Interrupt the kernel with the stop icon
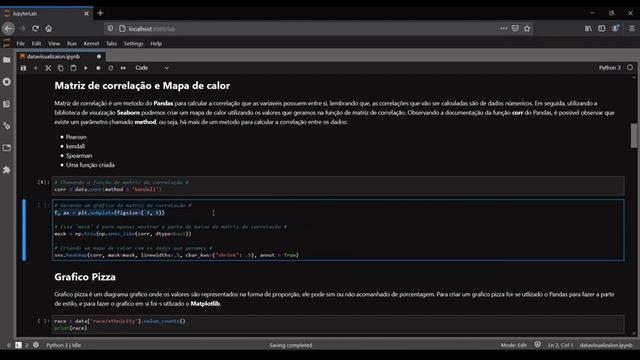Image resolution: width=640 pixels, height=360 pixels. tap(98, 68)
